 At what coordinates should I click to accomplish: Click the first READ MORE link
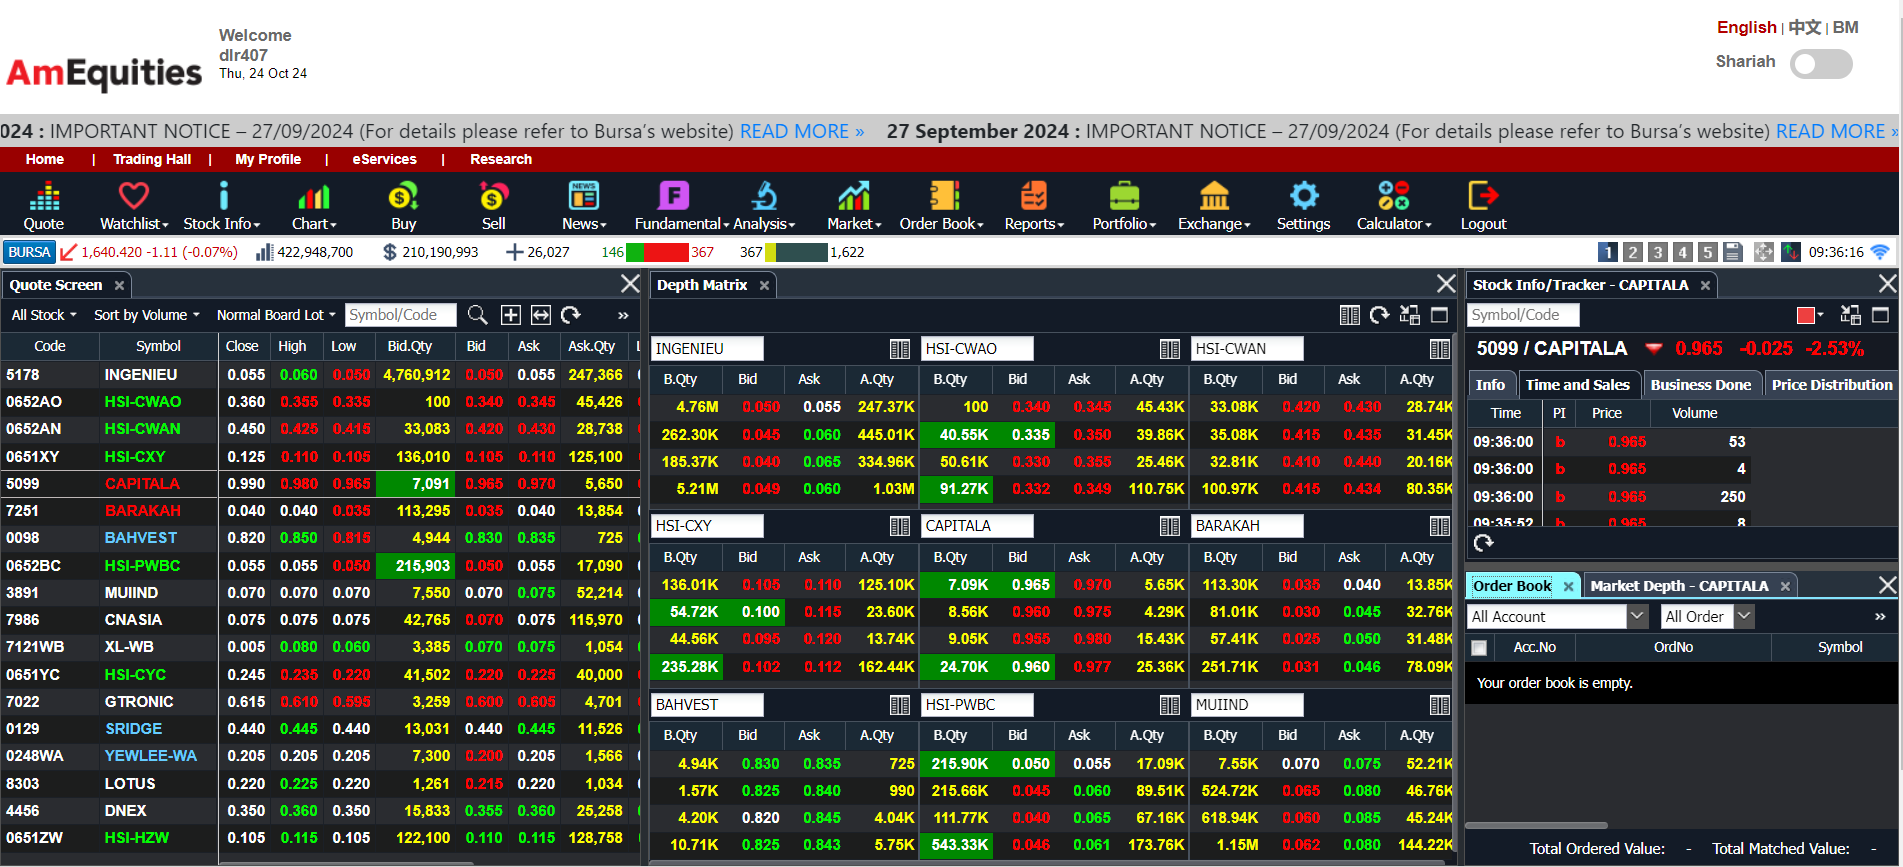(x=801, y=132)
